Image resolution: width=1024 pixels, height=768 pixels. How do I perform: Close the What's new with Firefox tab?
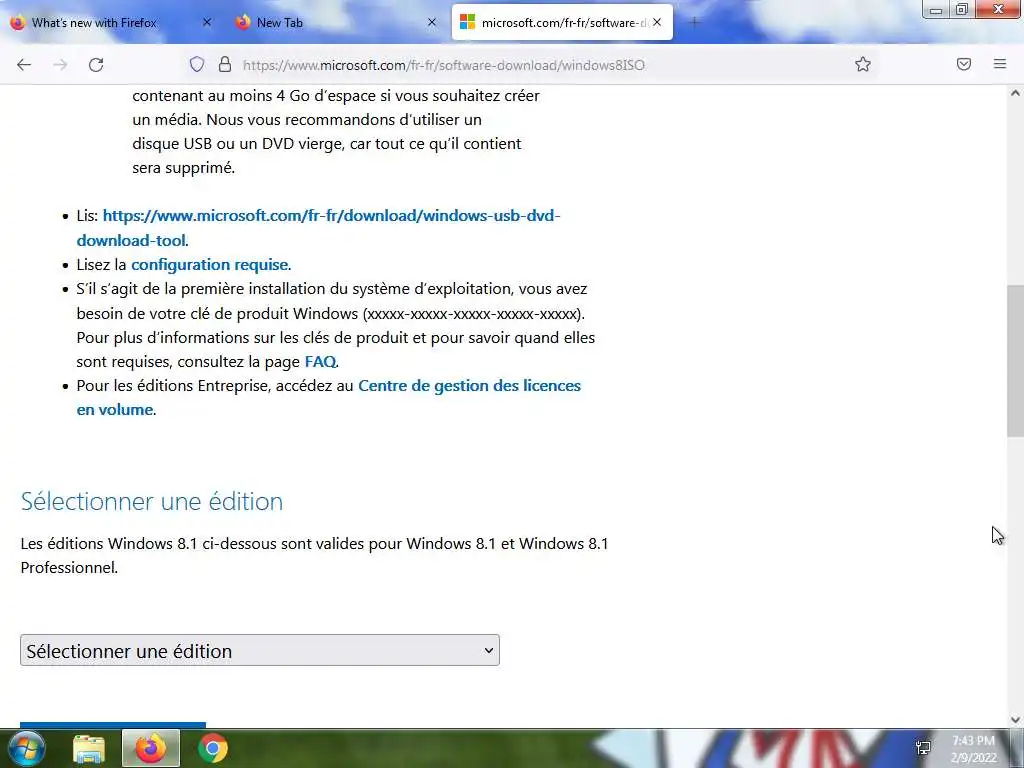point(207,22)
